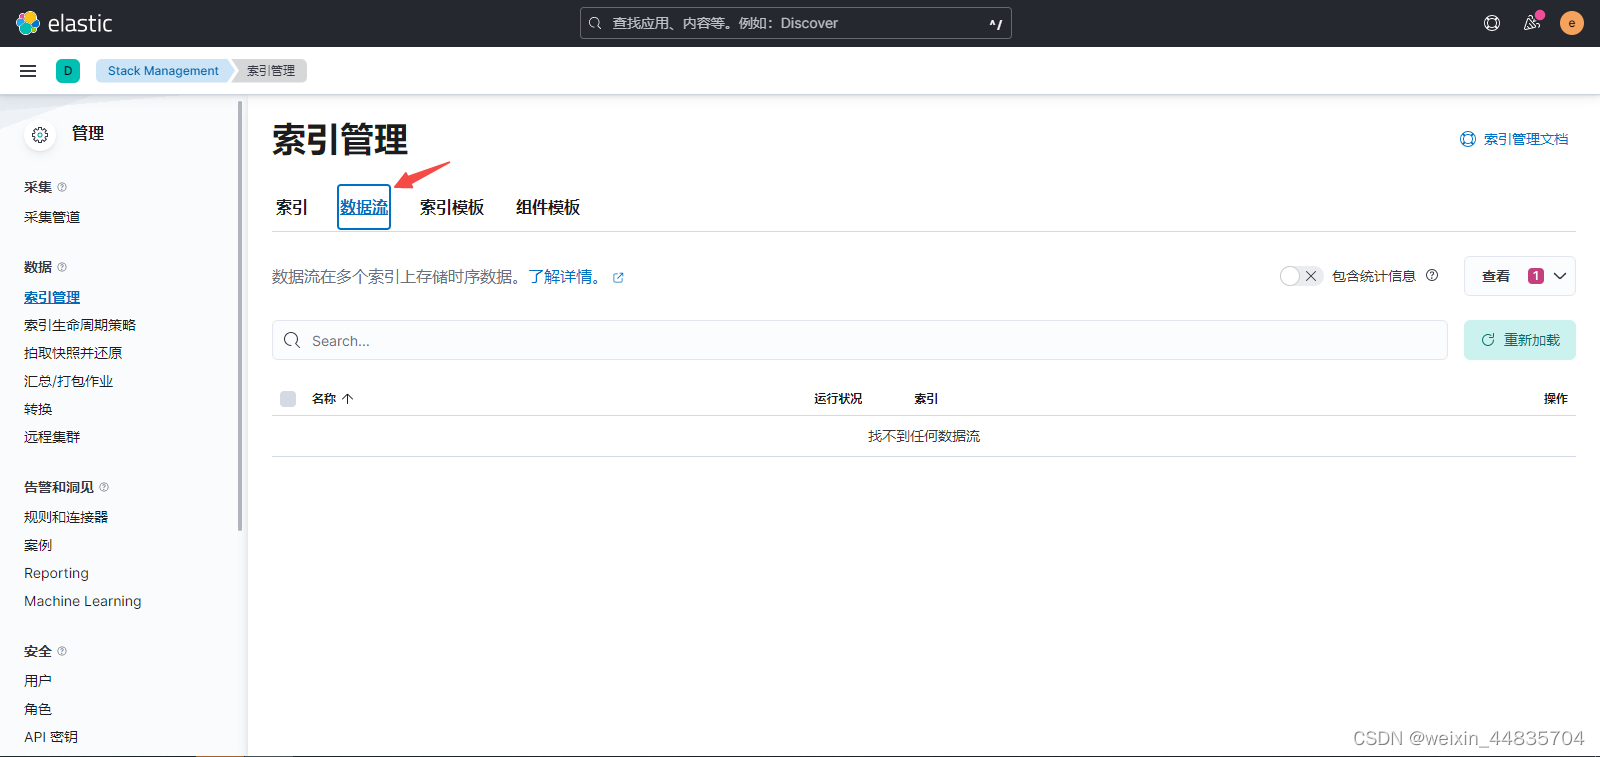Open the user avatar menu
Viewport: 1600px width, 757px height.
point(1572,23)
